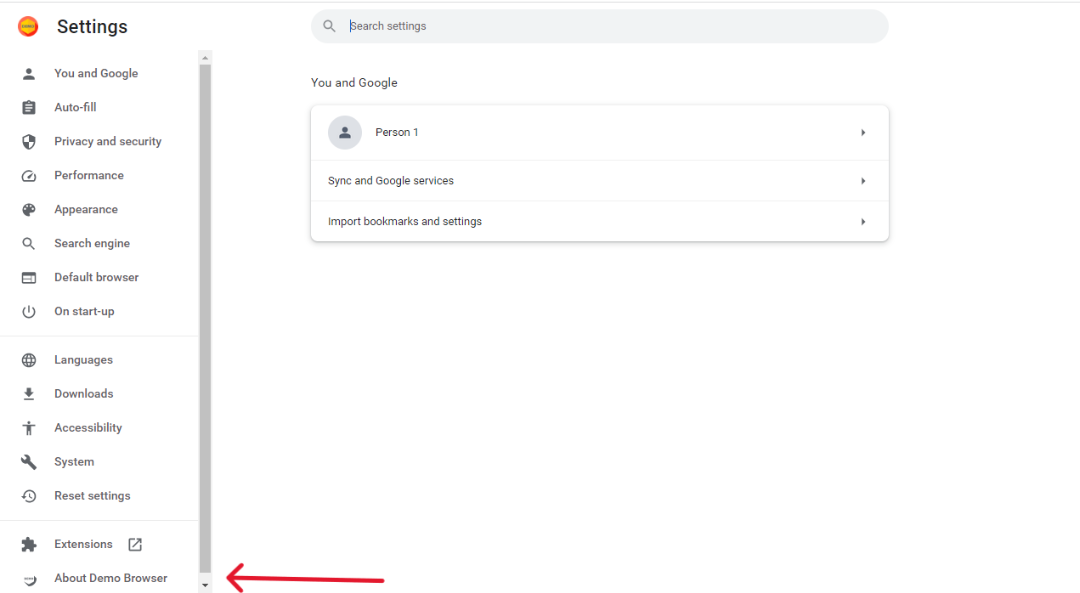
Task: Open the Person 1 profile row
Action: tap(600, 133)
